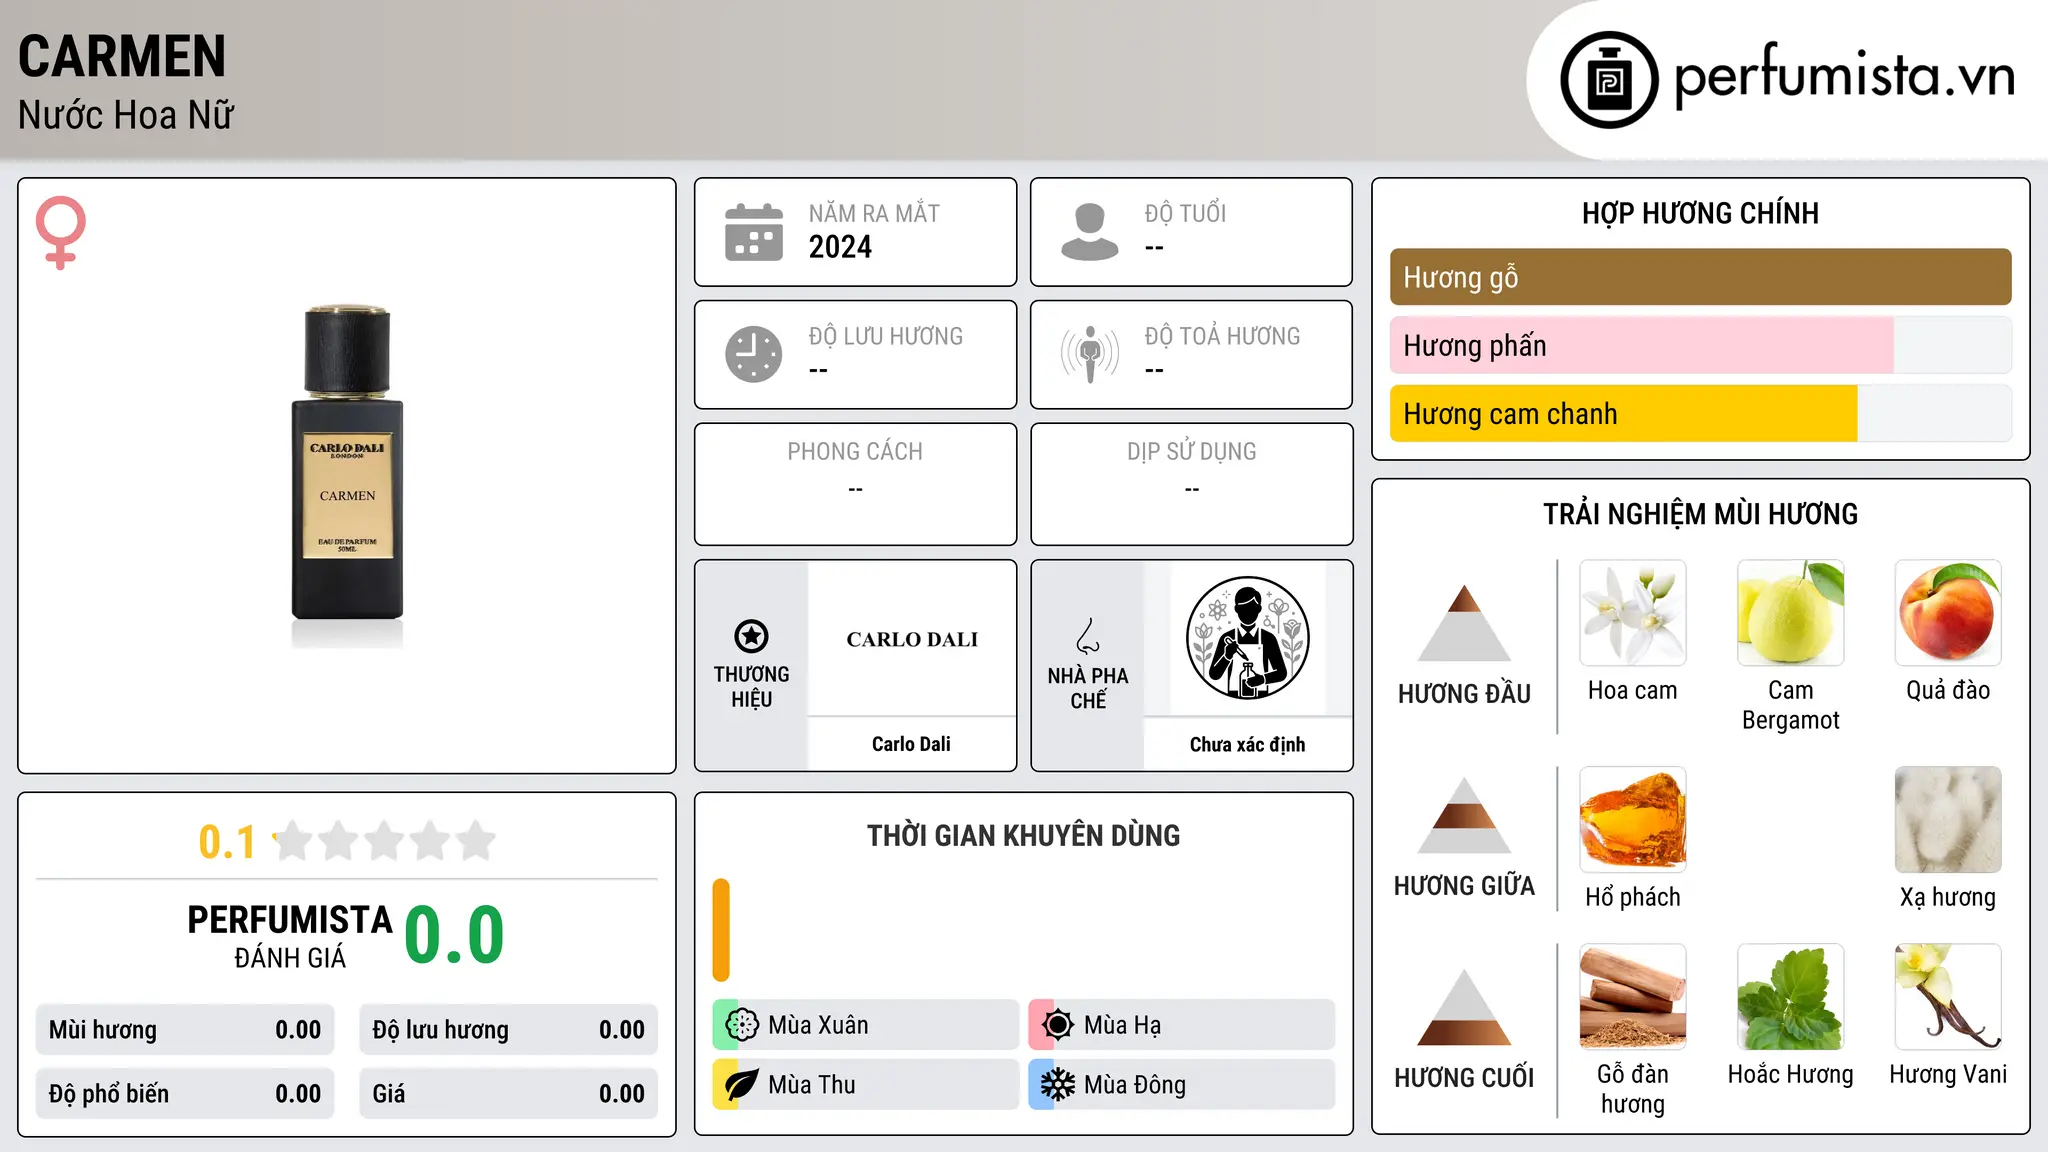This screenshot has height=1152, width=2048.
Task: Click the five-star rating row
Action: pos(384,841)
